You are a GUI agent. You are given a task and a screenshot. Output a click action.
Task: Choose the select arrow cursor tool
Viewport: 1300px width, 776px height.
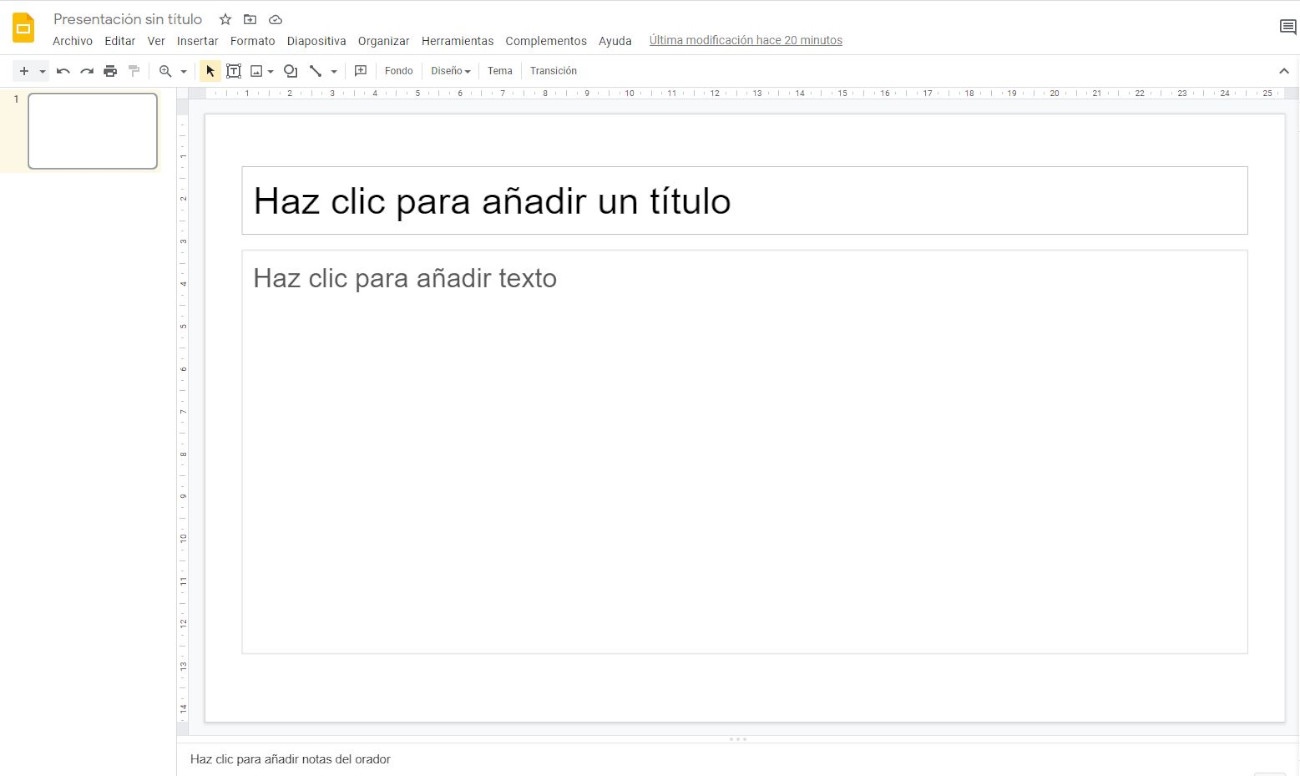pos(210,71)
